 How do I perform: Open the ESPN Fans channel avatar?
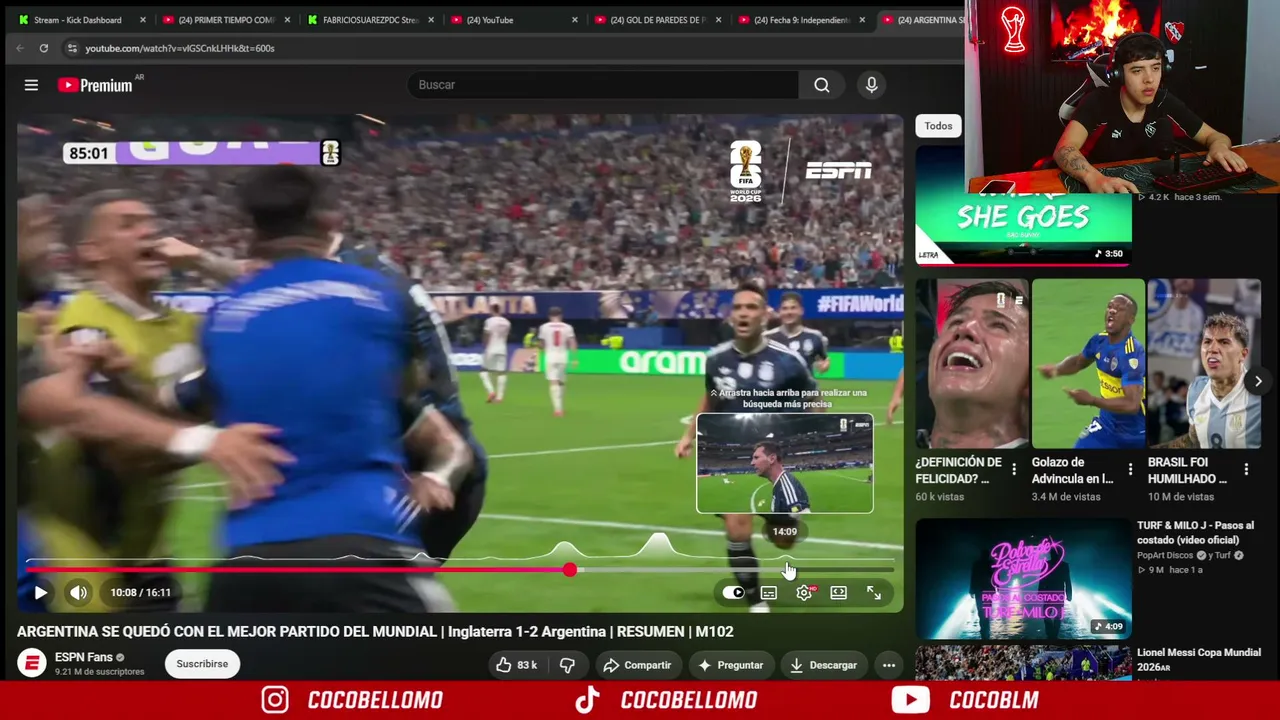point(32,663)
